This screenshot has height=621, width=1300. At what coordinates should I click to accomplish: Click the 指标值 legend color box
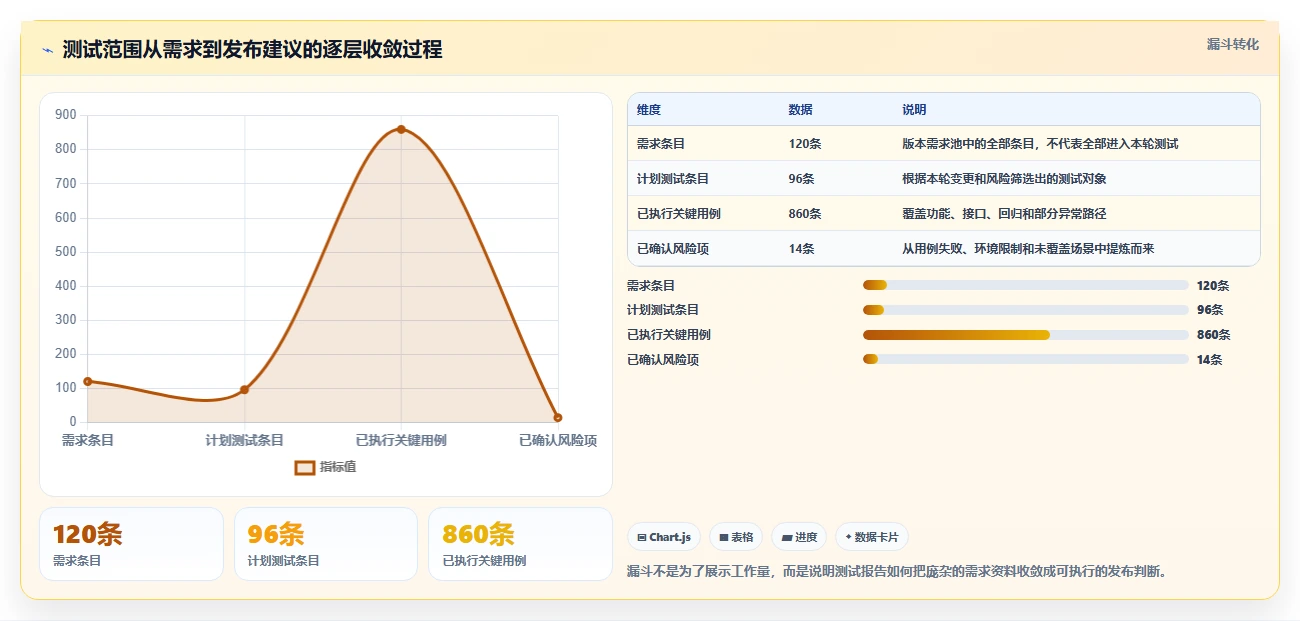305,467
